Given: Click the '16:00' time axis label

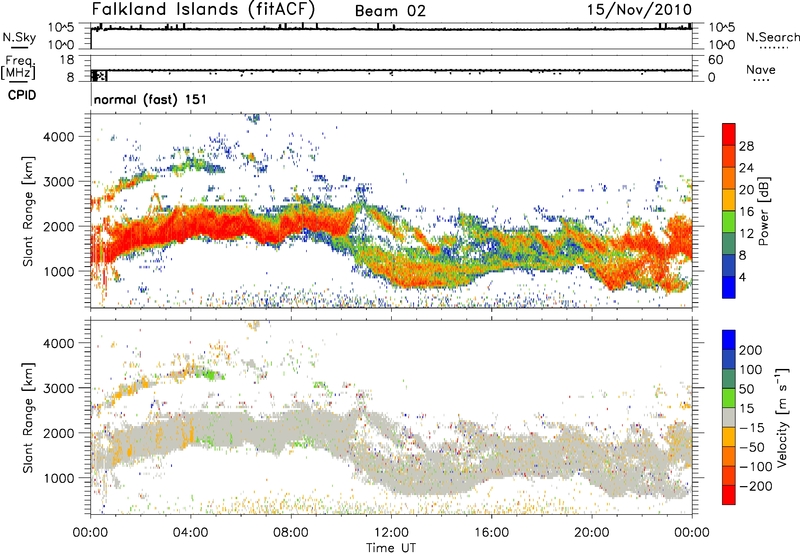Looking at the screenshot, I should (x=492, y=533).
